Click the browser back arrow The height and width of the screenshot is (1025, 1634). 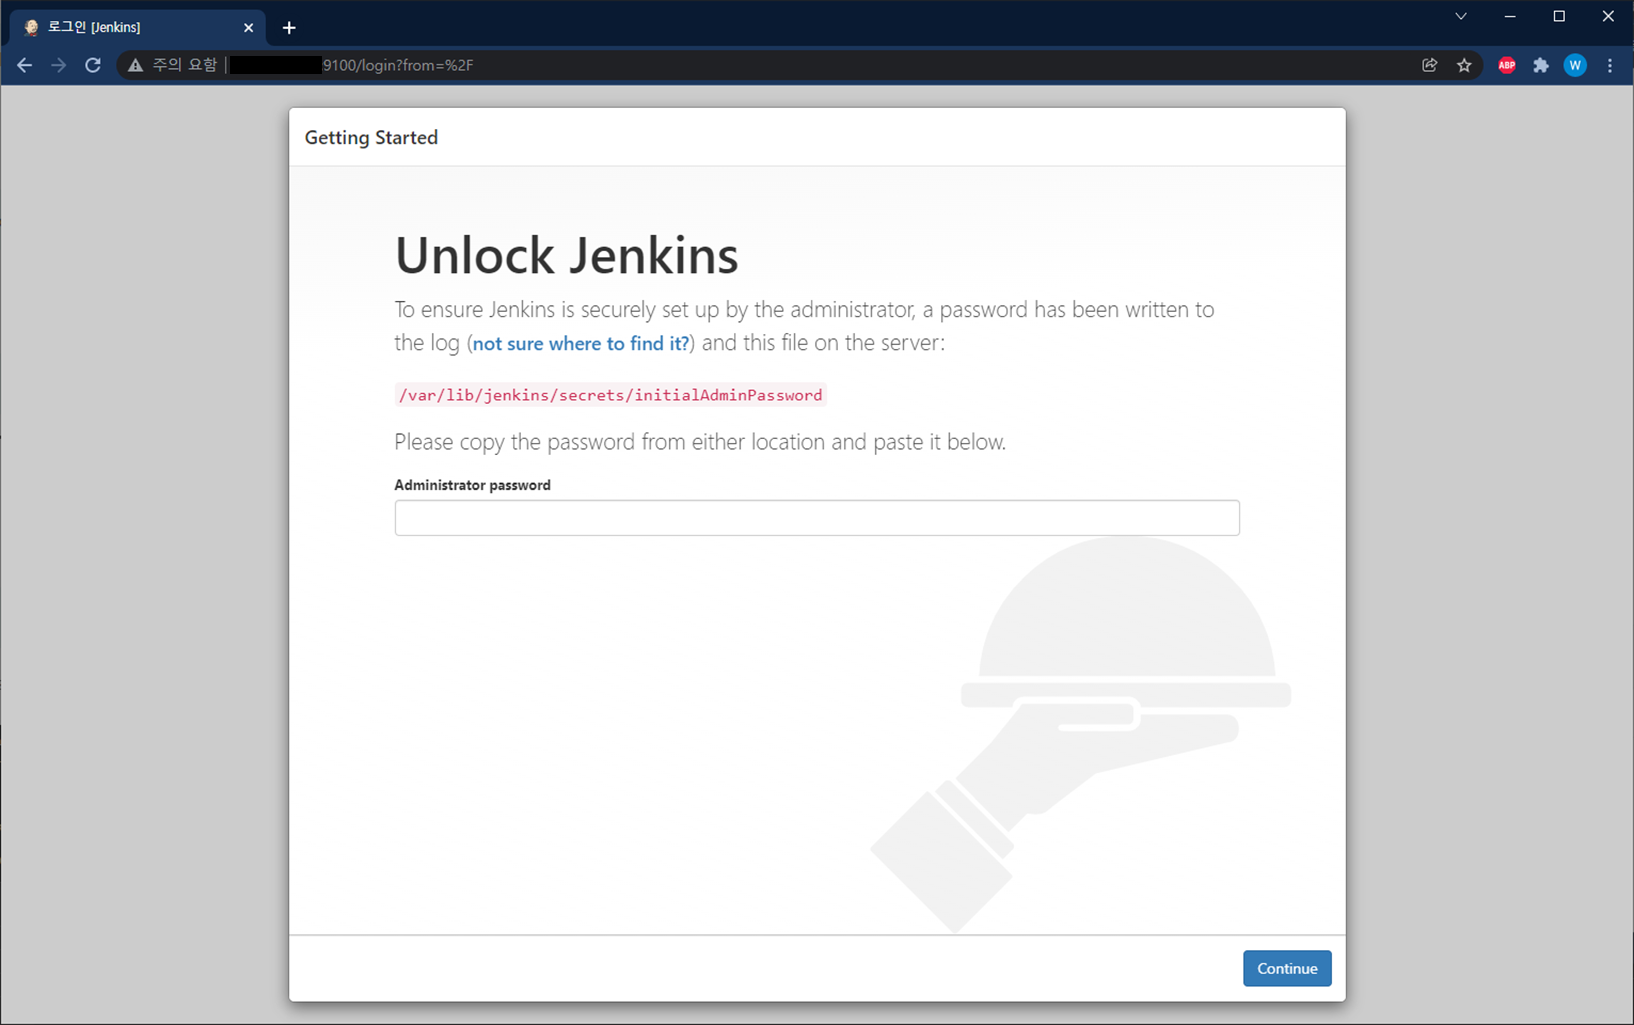click(x=25, y=65)
